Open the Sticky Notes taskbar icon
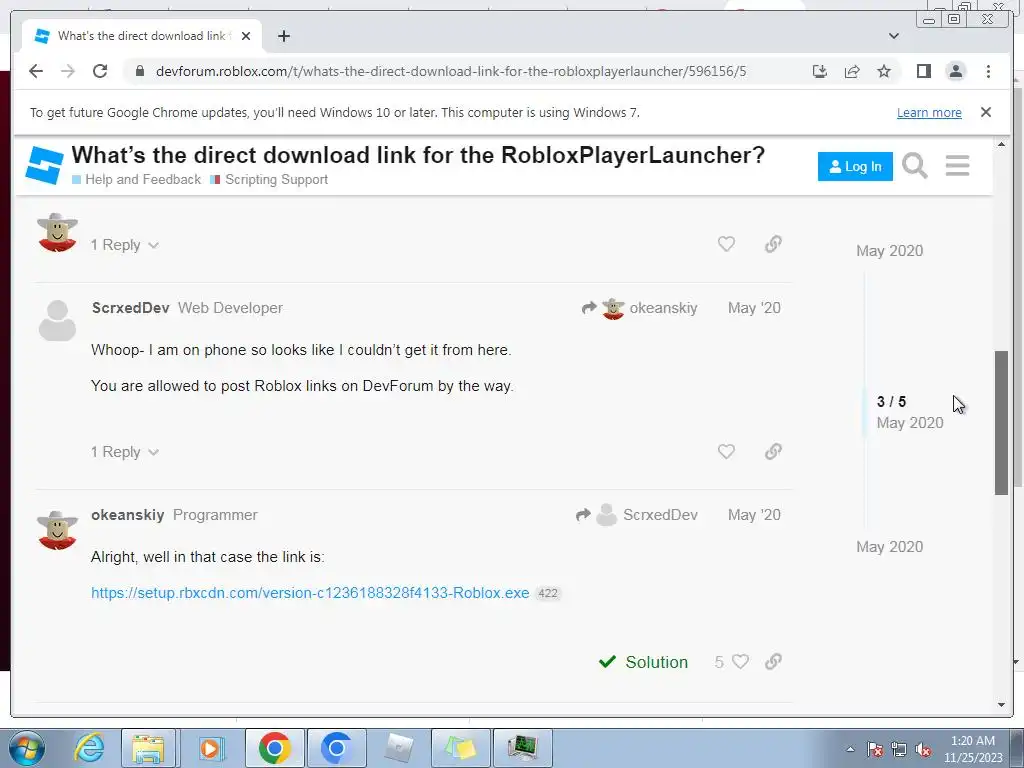This screenshot has width=1024, height=768. (x=460, y=748)
